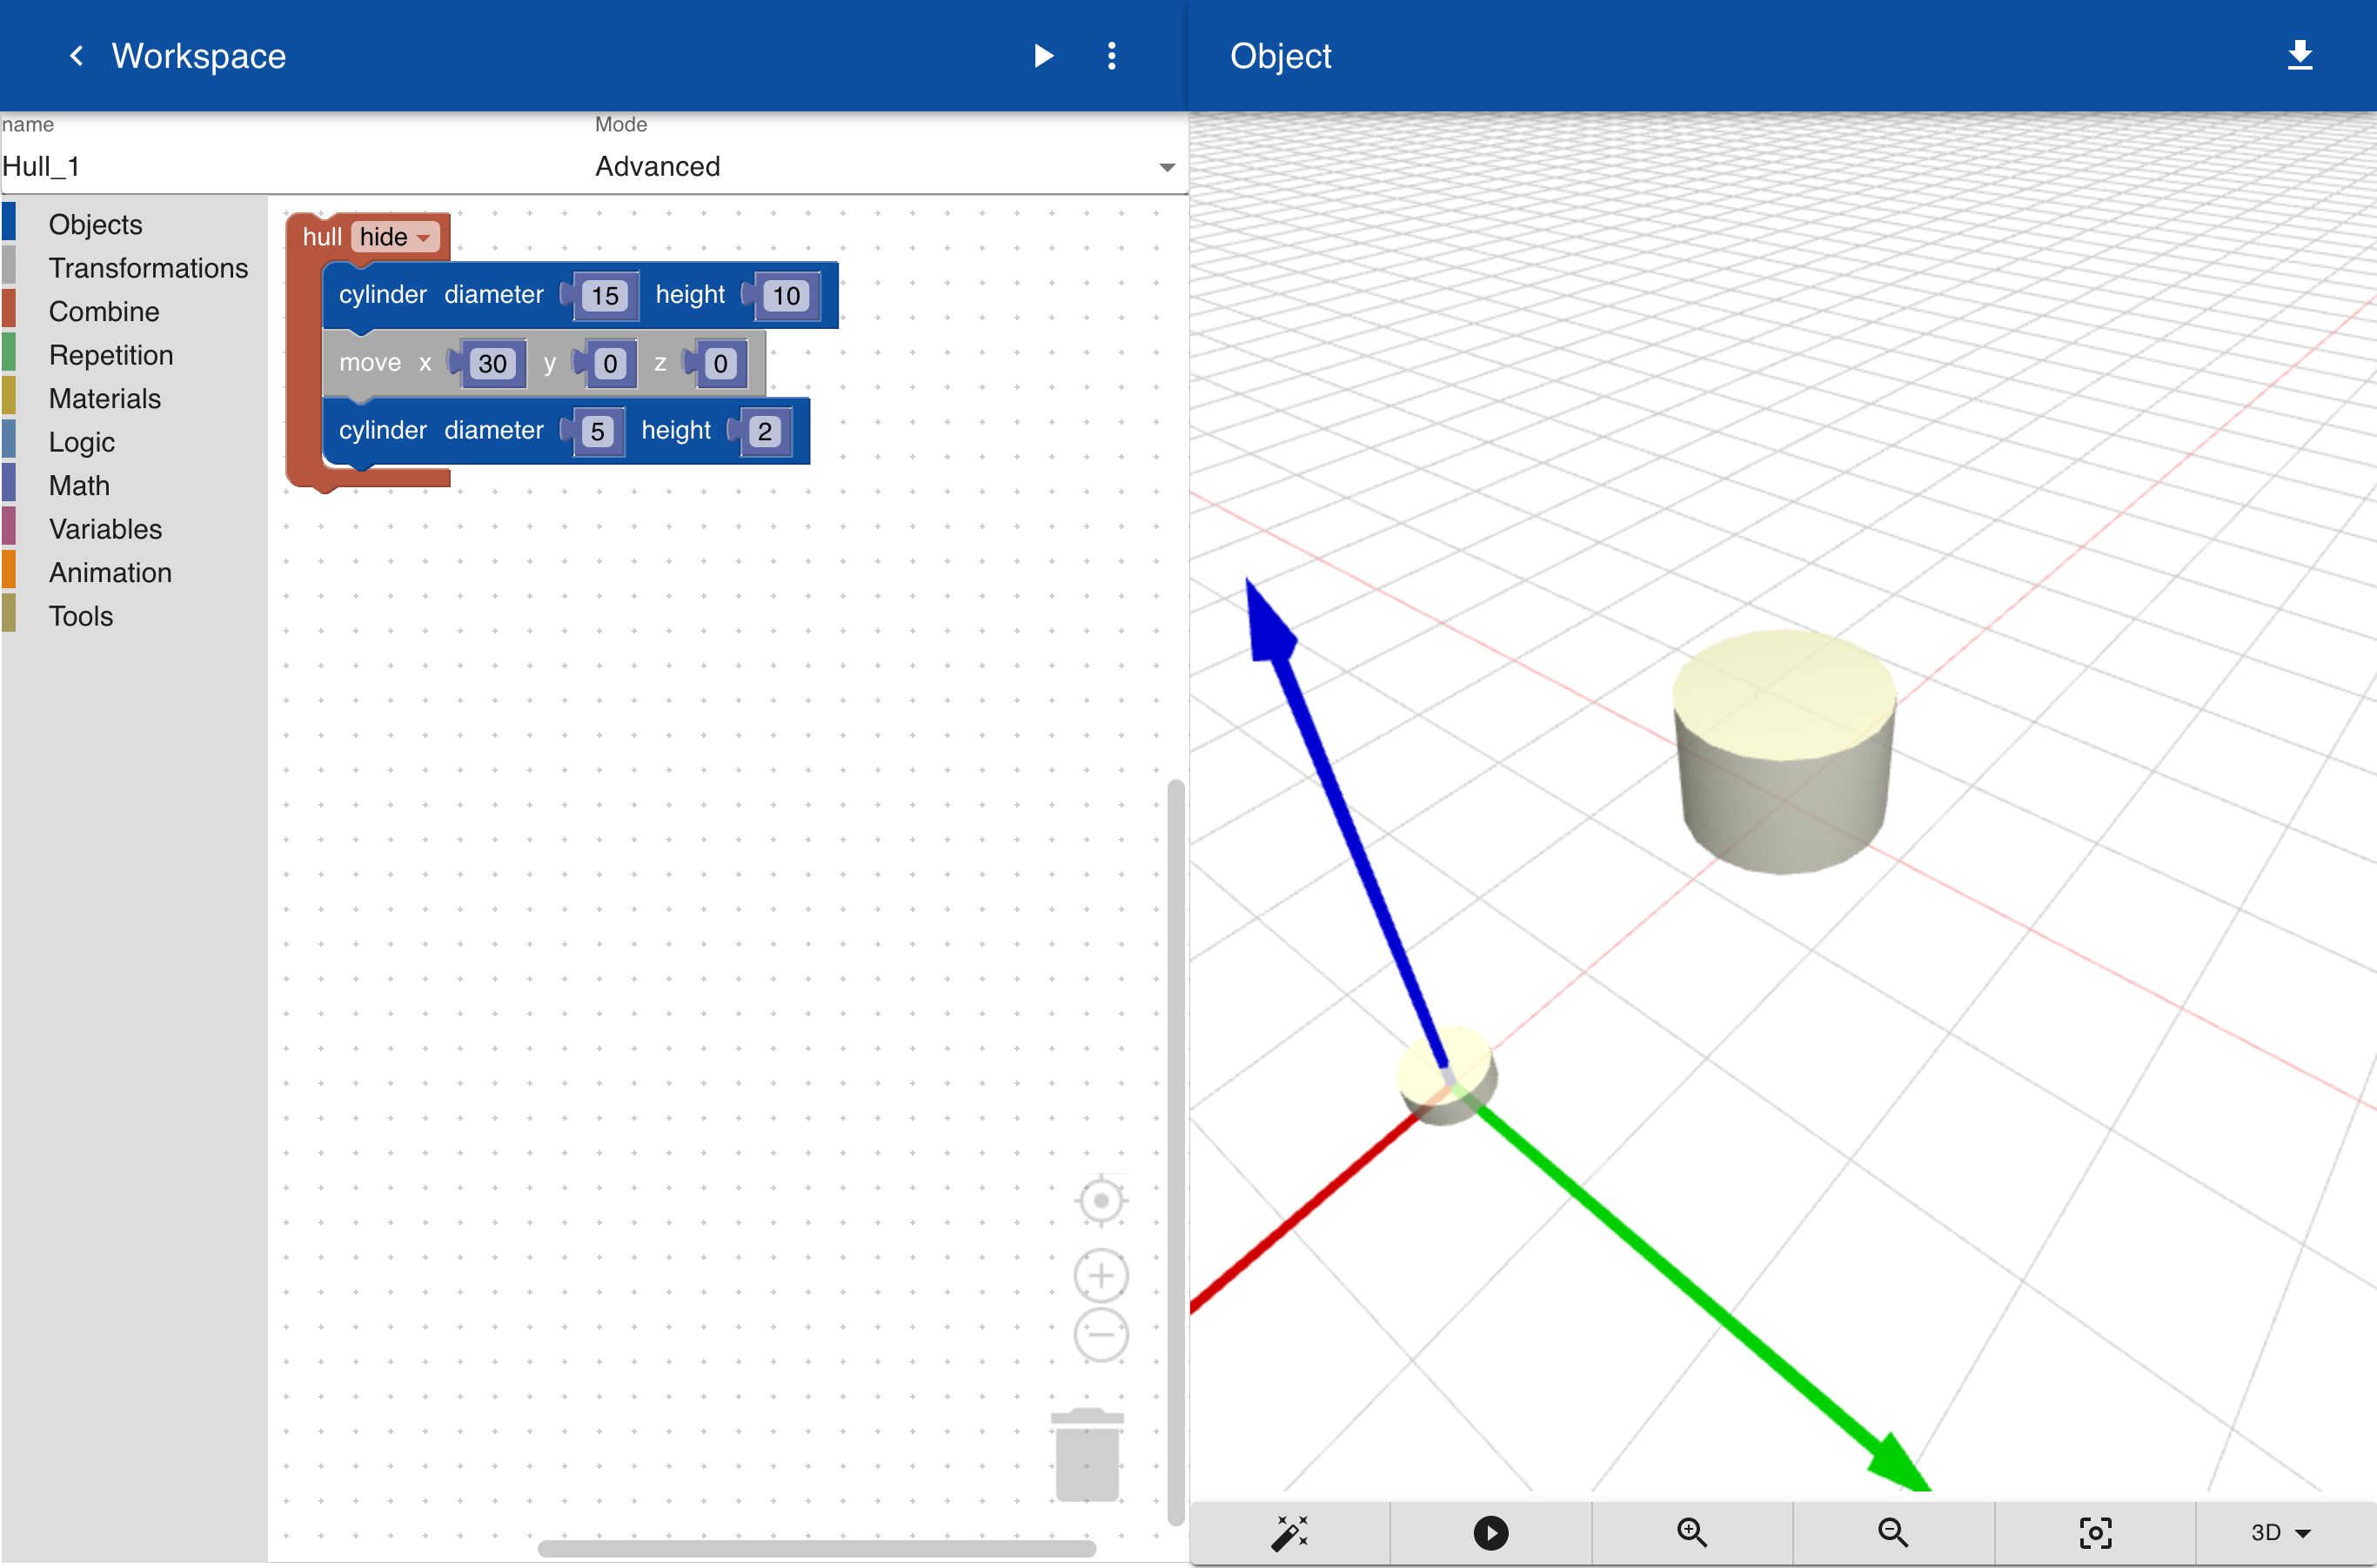Edit first cylinder diameter value 15

[605, 296]
